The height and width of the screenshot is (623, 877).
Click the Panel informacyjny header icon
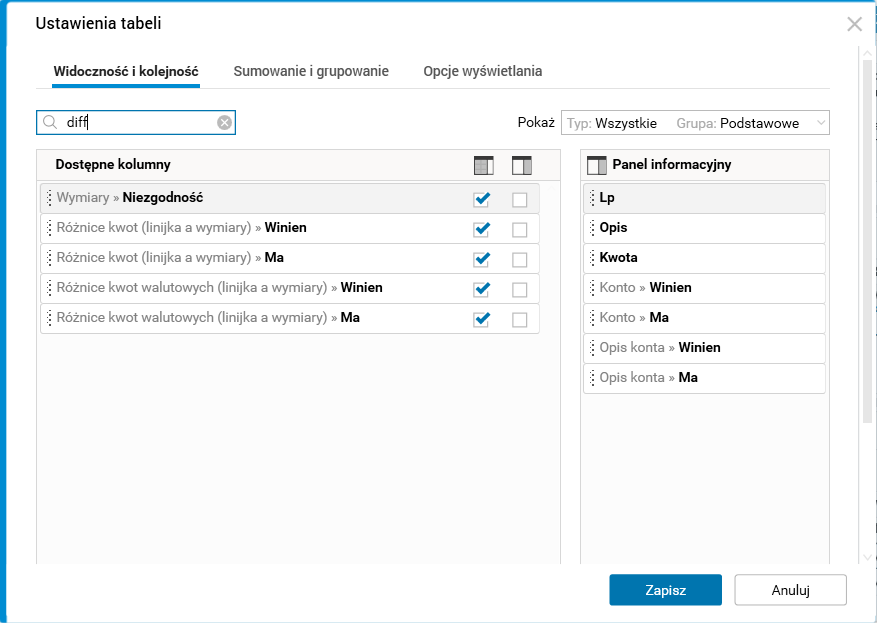click(x=597, y=165)
